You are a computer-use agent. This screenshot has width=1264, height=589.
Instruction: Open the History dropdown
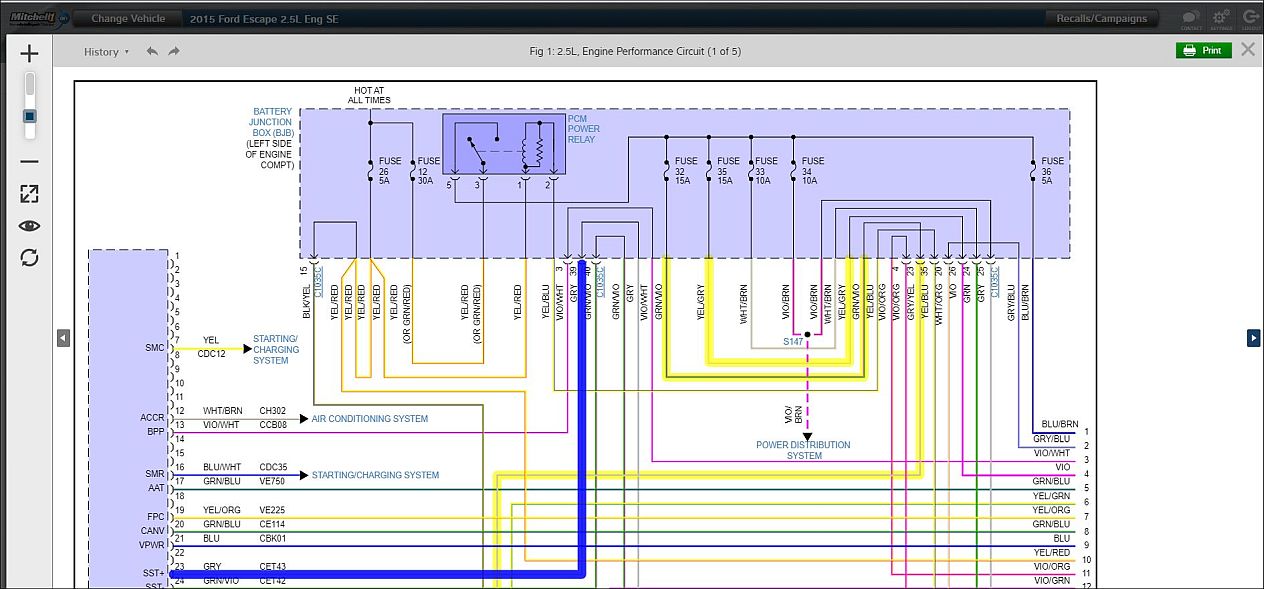pyautogui.click(x=105, y=51)
